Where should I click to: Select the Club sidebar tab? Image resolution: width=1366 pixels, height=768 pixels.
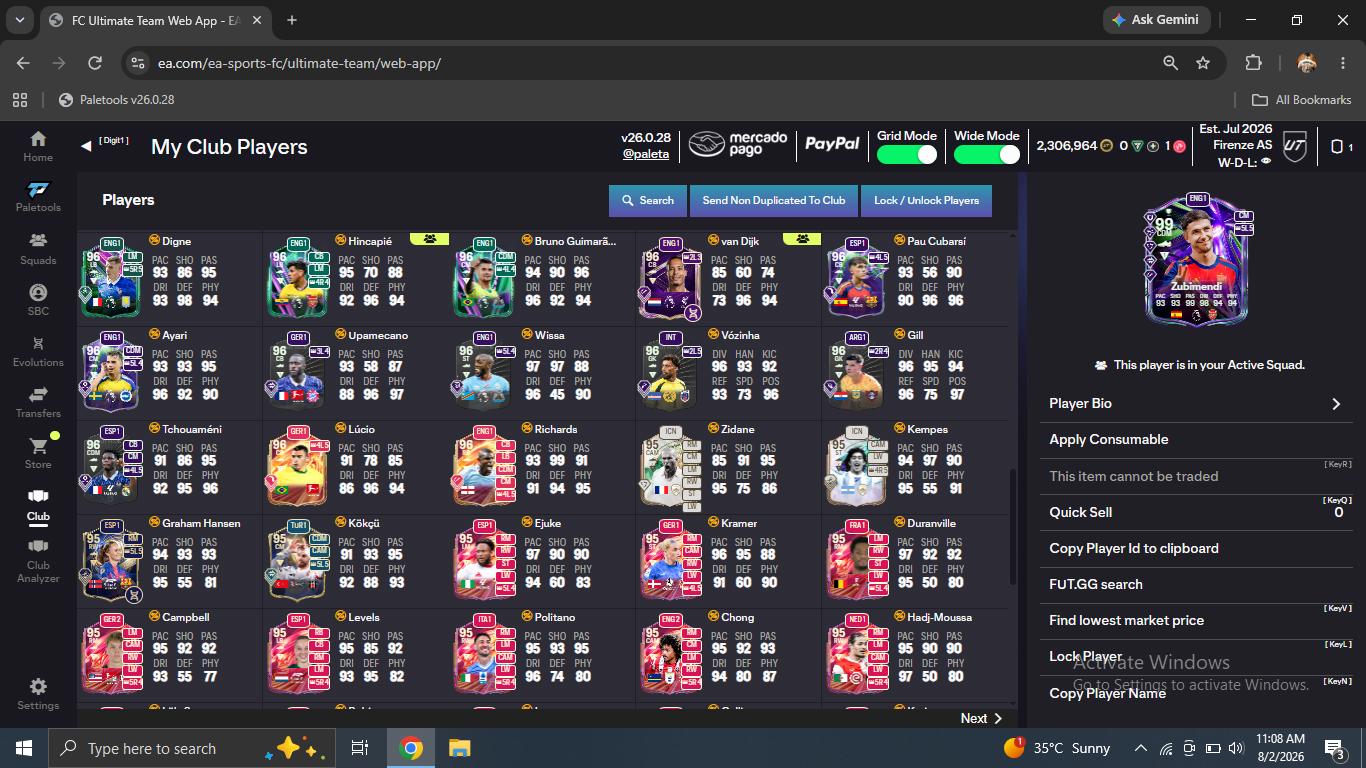[38, 505]
